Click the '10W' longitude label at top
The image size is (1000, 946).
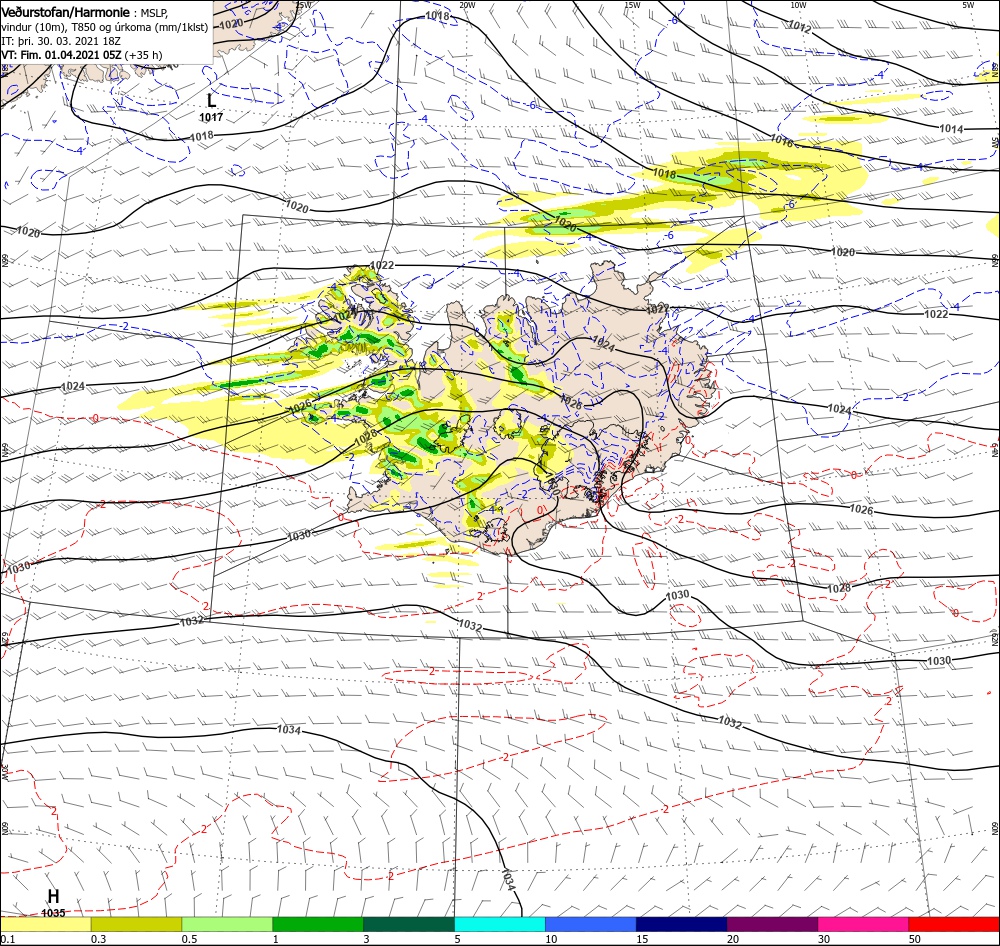pyautogui.click(x=798, y=5)
